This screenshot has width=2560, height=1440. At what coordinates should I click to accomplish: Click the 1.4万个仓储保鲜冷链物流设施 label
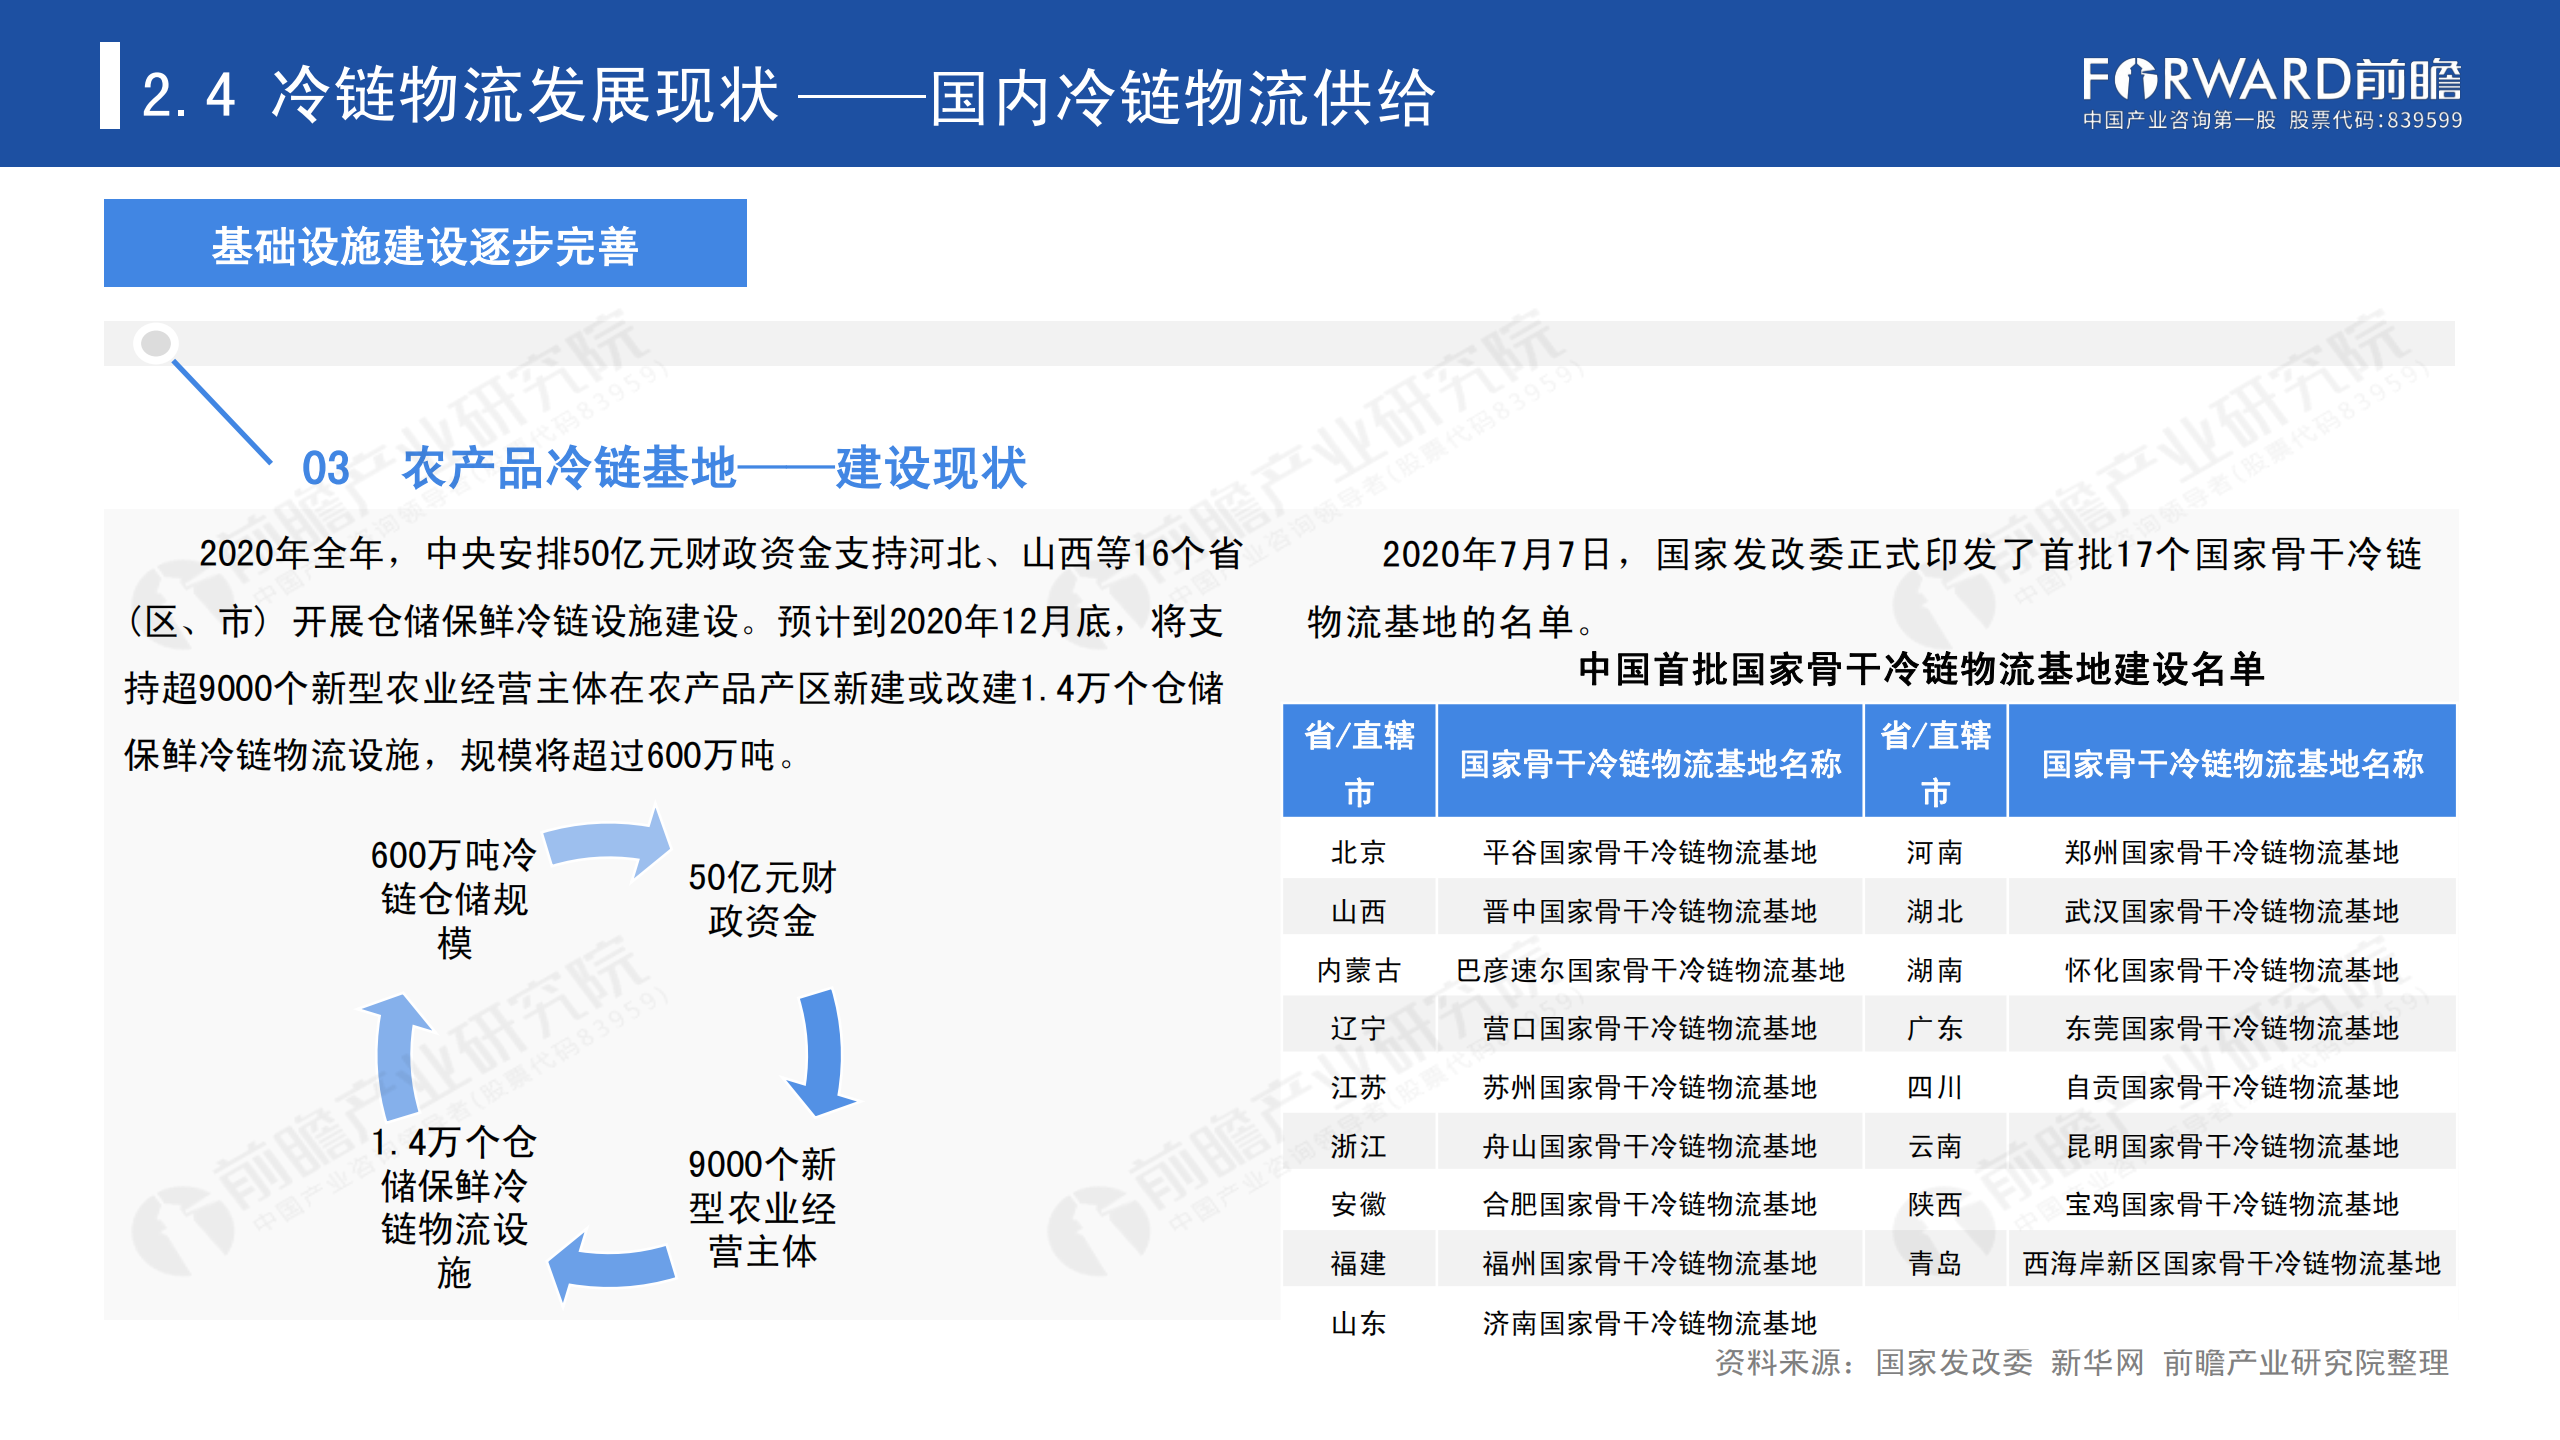point(454,1207)
